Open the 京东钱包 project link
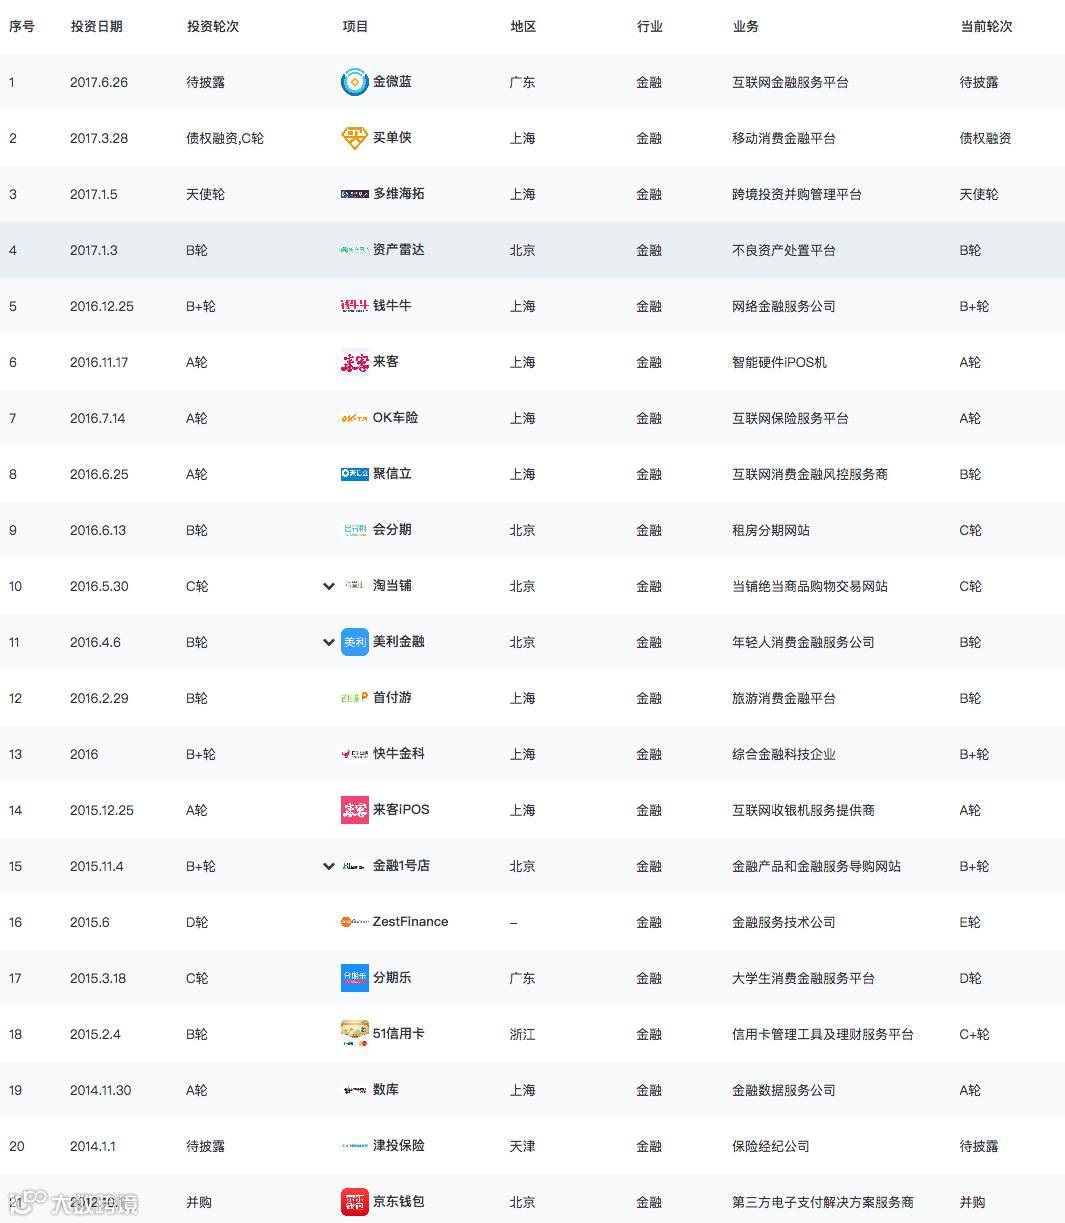Viewport: 1065px width, 1223px height. [x=399, y=1202]
